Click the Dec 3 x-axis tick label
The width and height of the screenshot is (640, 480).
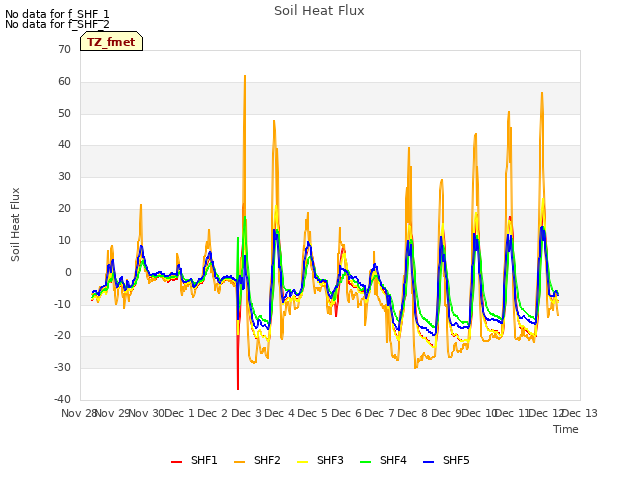(x=246, y=413)
